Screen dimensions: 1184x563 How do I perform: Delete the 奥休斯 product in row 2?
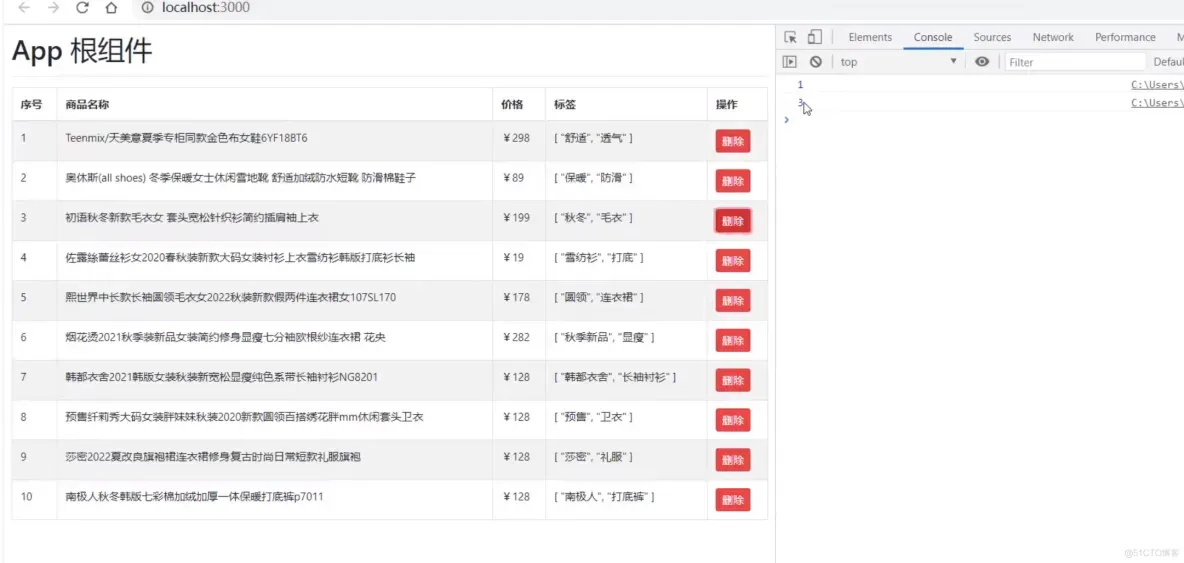tap(732, 181)
